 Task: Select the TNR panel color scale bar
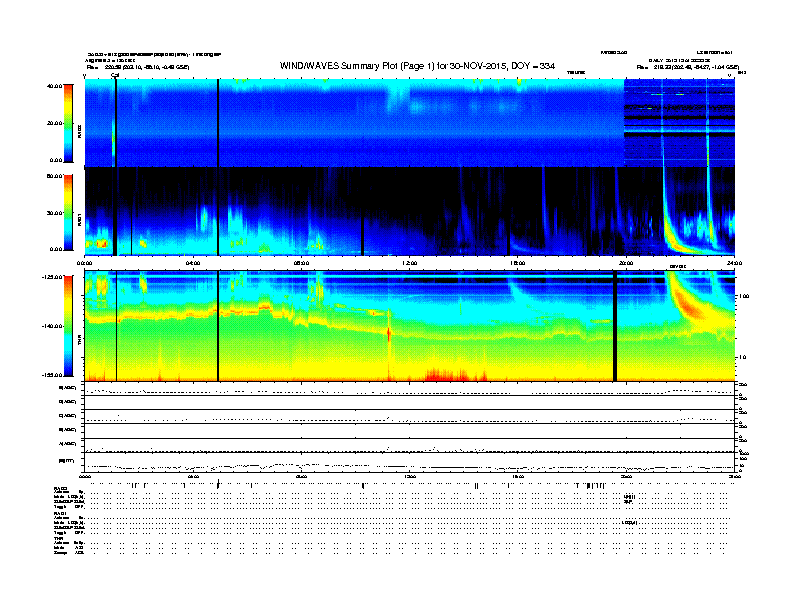click(x=68, y=326)
